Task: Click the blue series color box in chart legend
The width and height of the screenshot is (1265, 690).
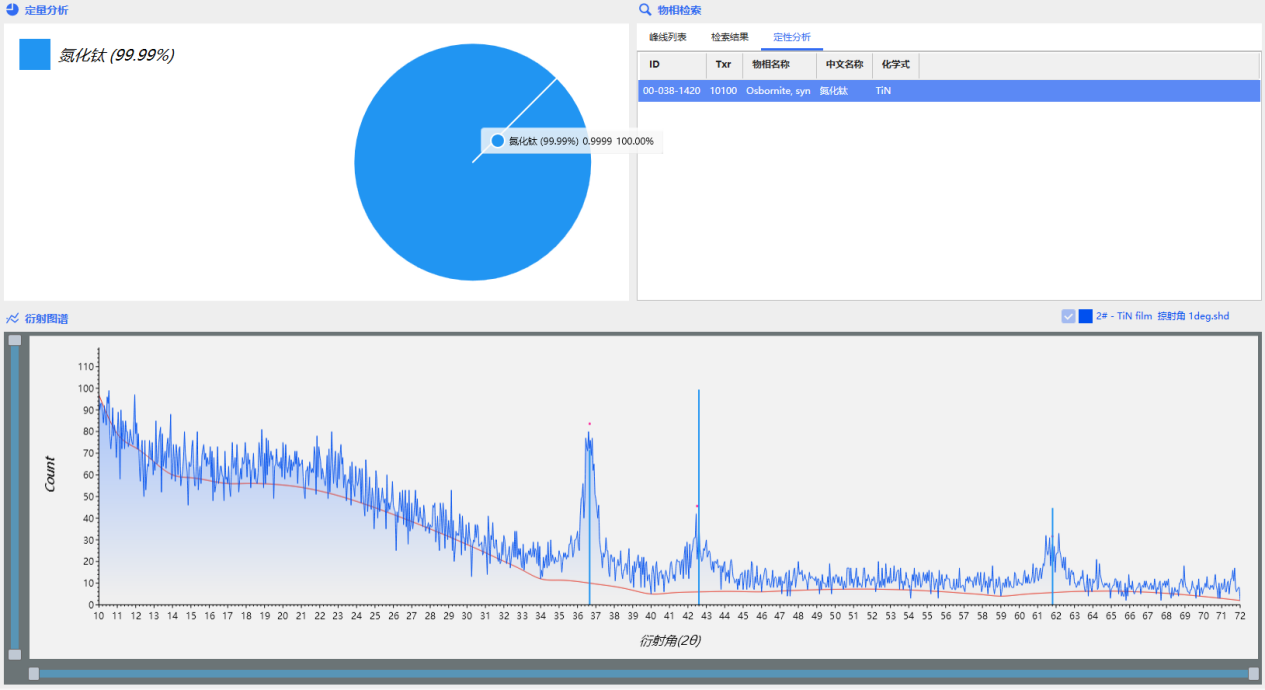Action: pos(1085,316)
